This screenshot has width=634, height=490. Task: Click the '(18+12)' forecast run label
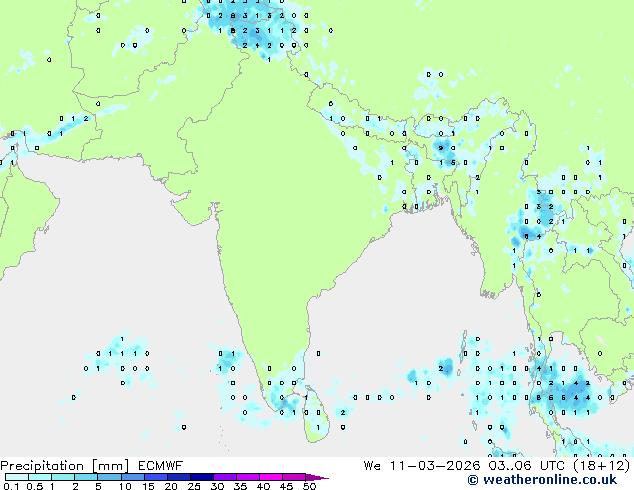pos(602,466)
